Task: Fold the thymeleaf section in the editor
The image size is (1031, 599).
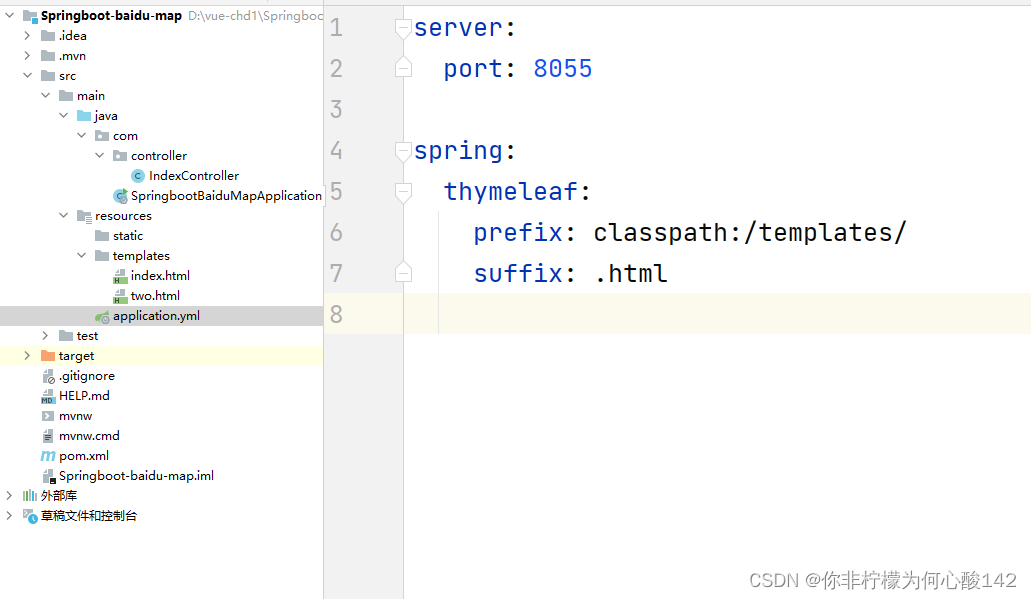Action: tap(402, 191)
